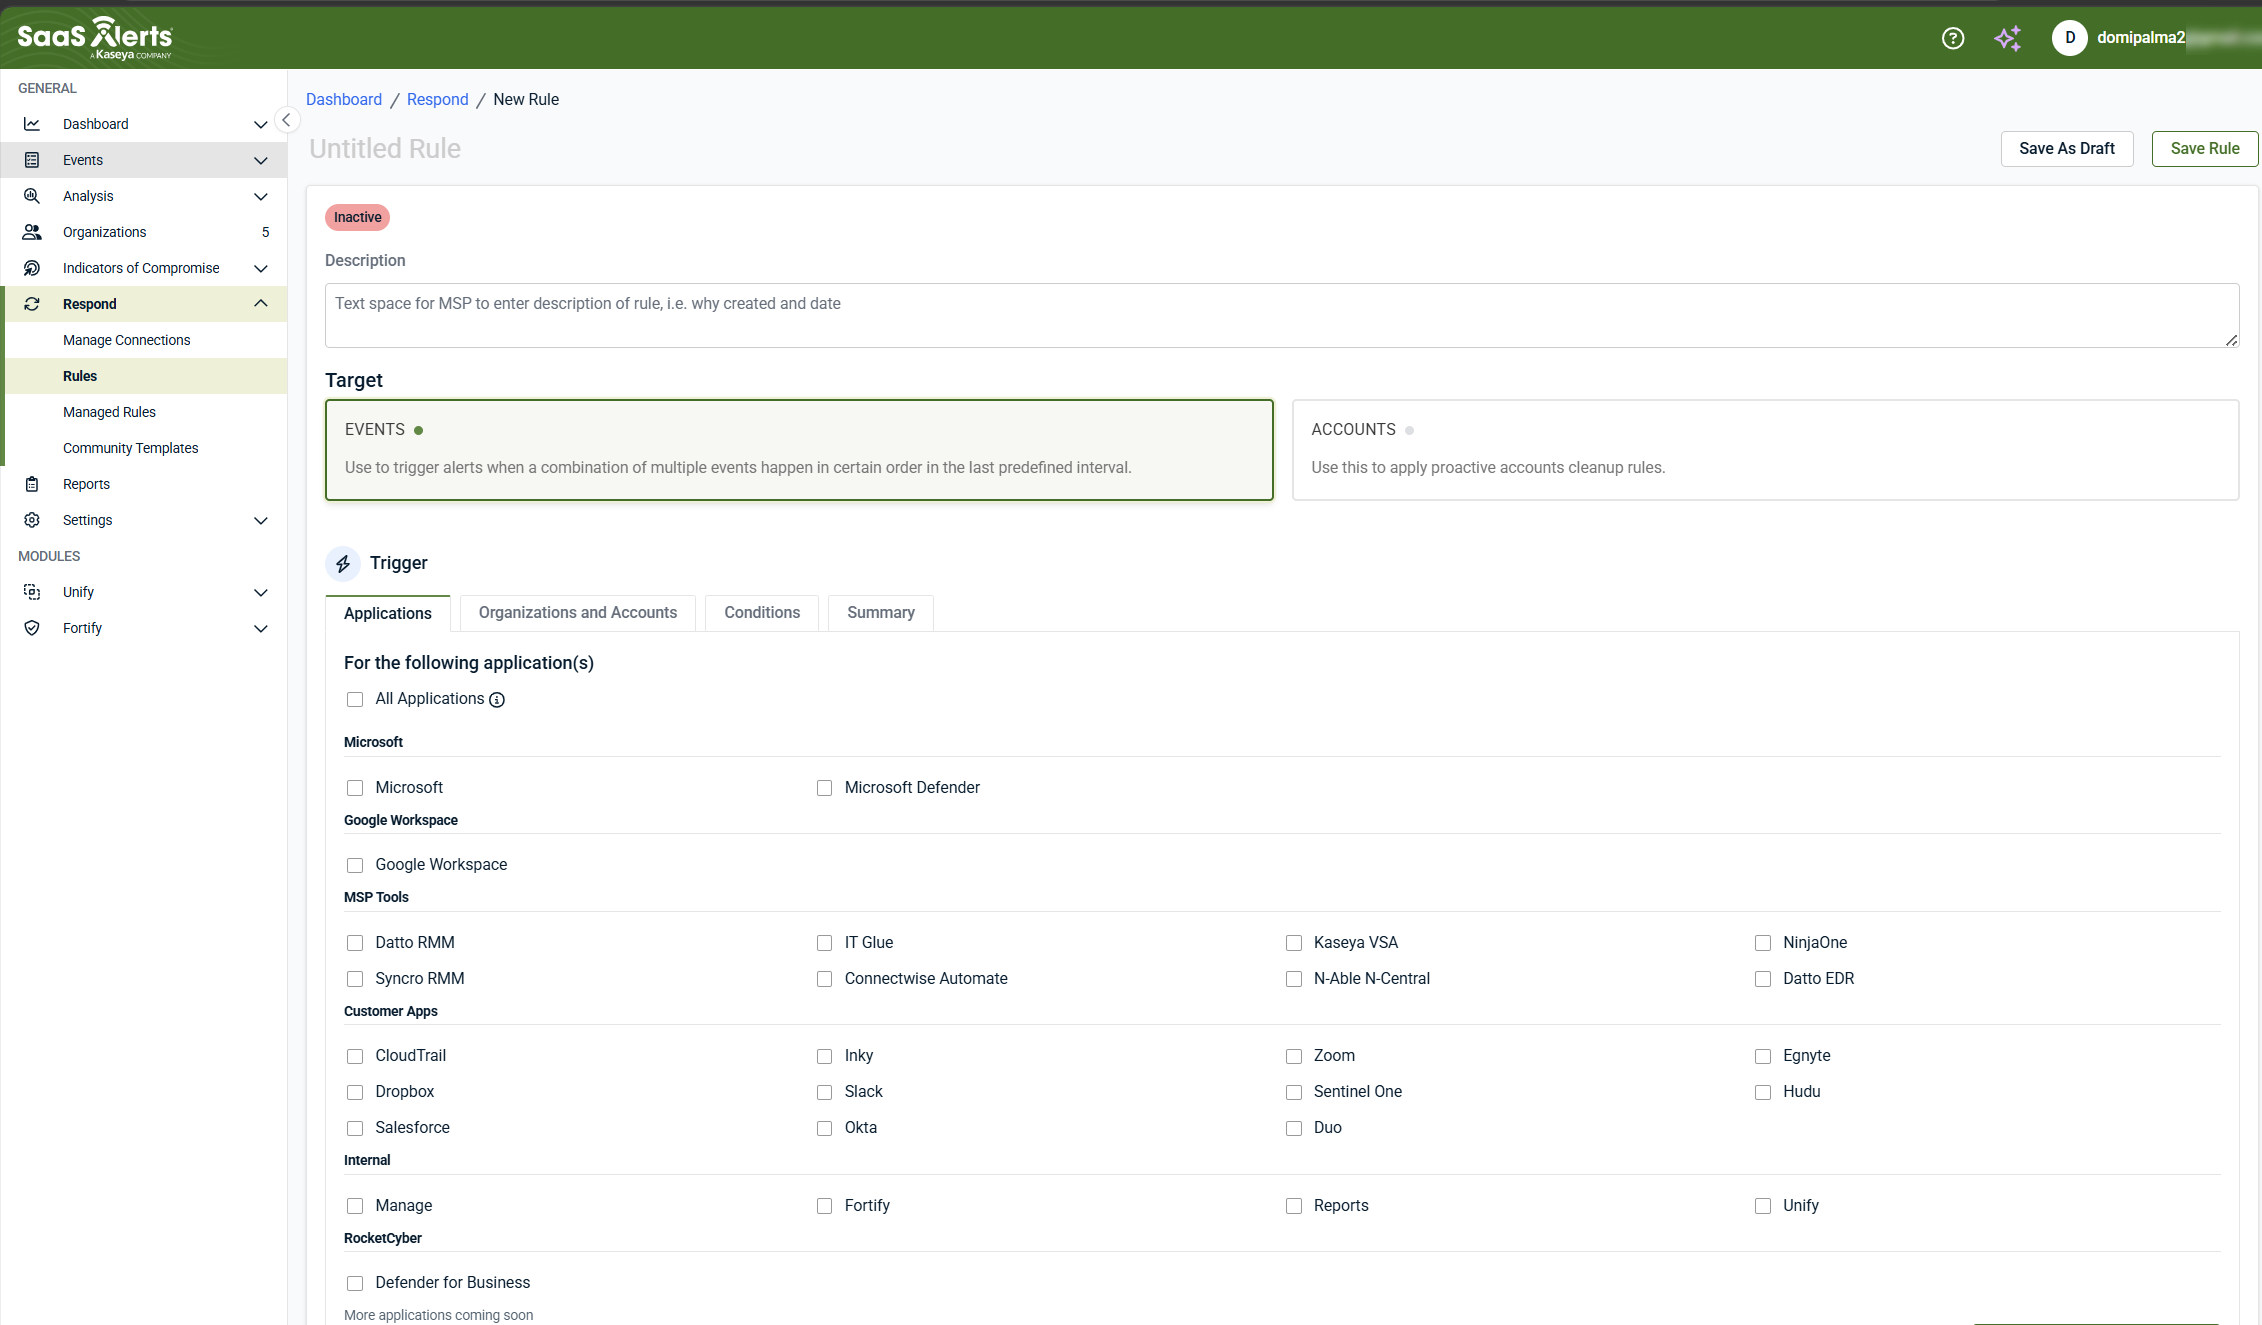The height and width of the screenshot is (1325, 2262).
Task: Check the NinjaOne checkbox
Action: click(x=1763, y=943)
